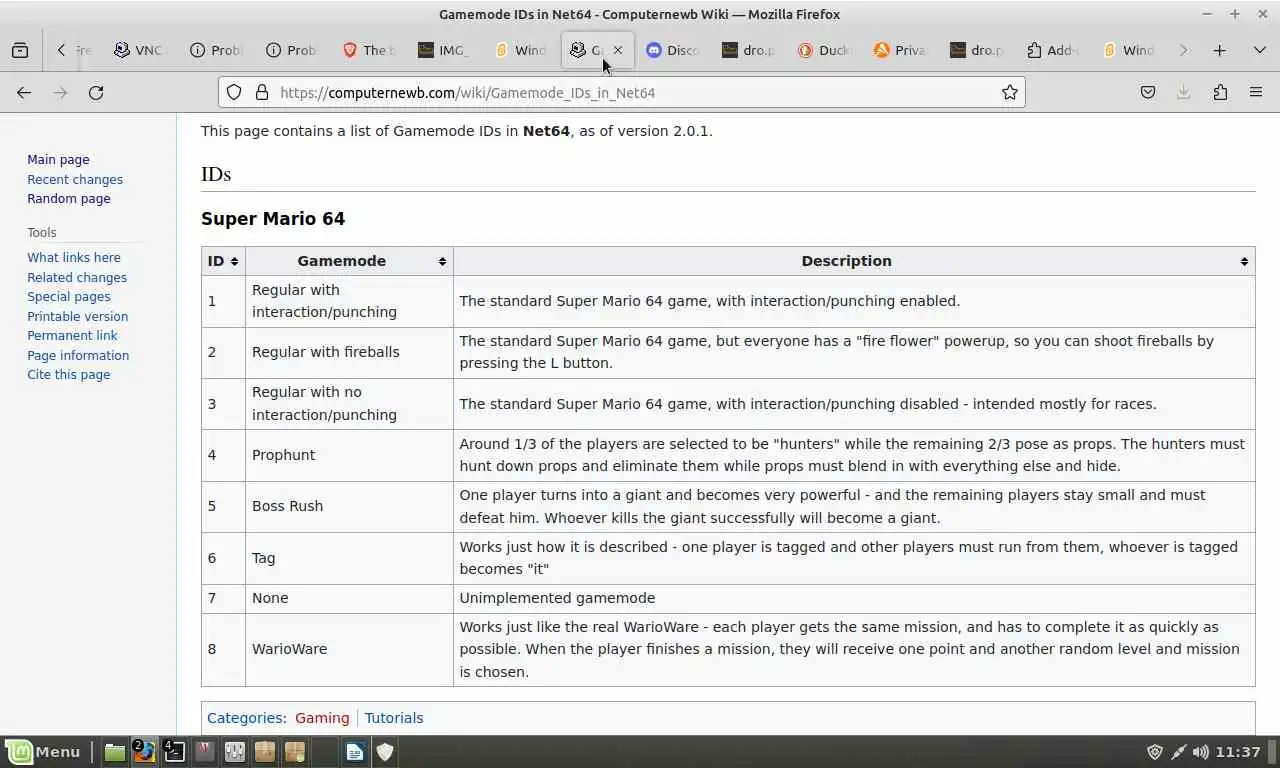
Task: Switch to the Priva... tab
Action: click(x=900, y=50)
